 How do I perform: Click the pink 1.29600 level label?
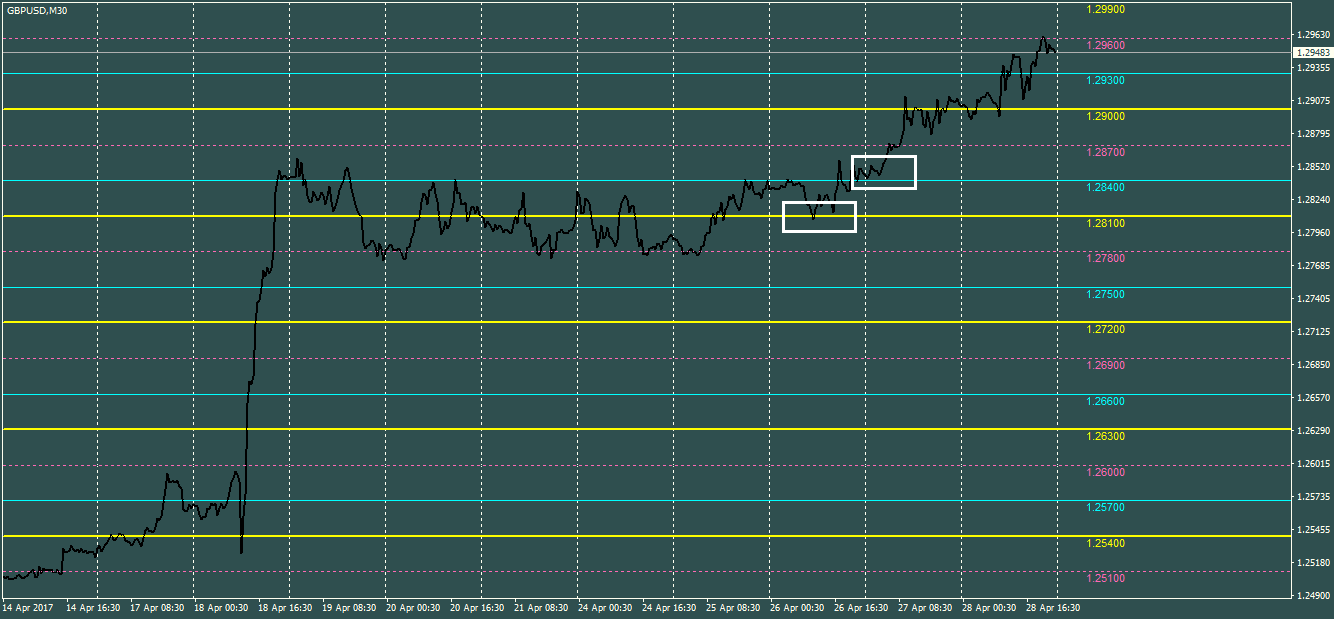click(x=1105, y=45)
